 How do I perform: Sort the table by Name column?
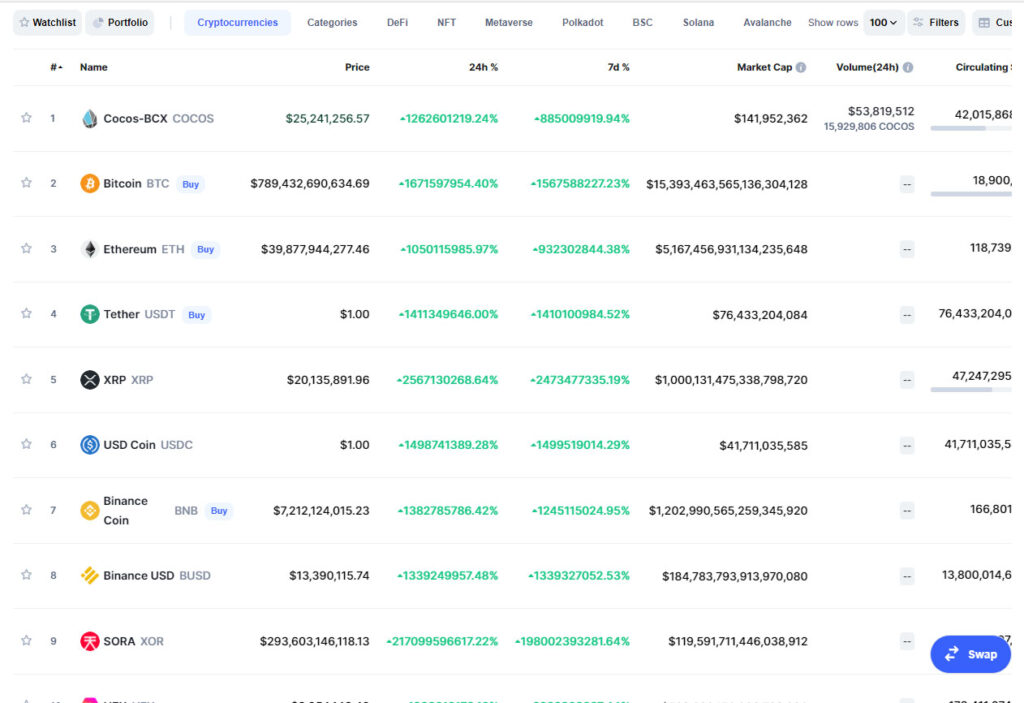(93, 67)
